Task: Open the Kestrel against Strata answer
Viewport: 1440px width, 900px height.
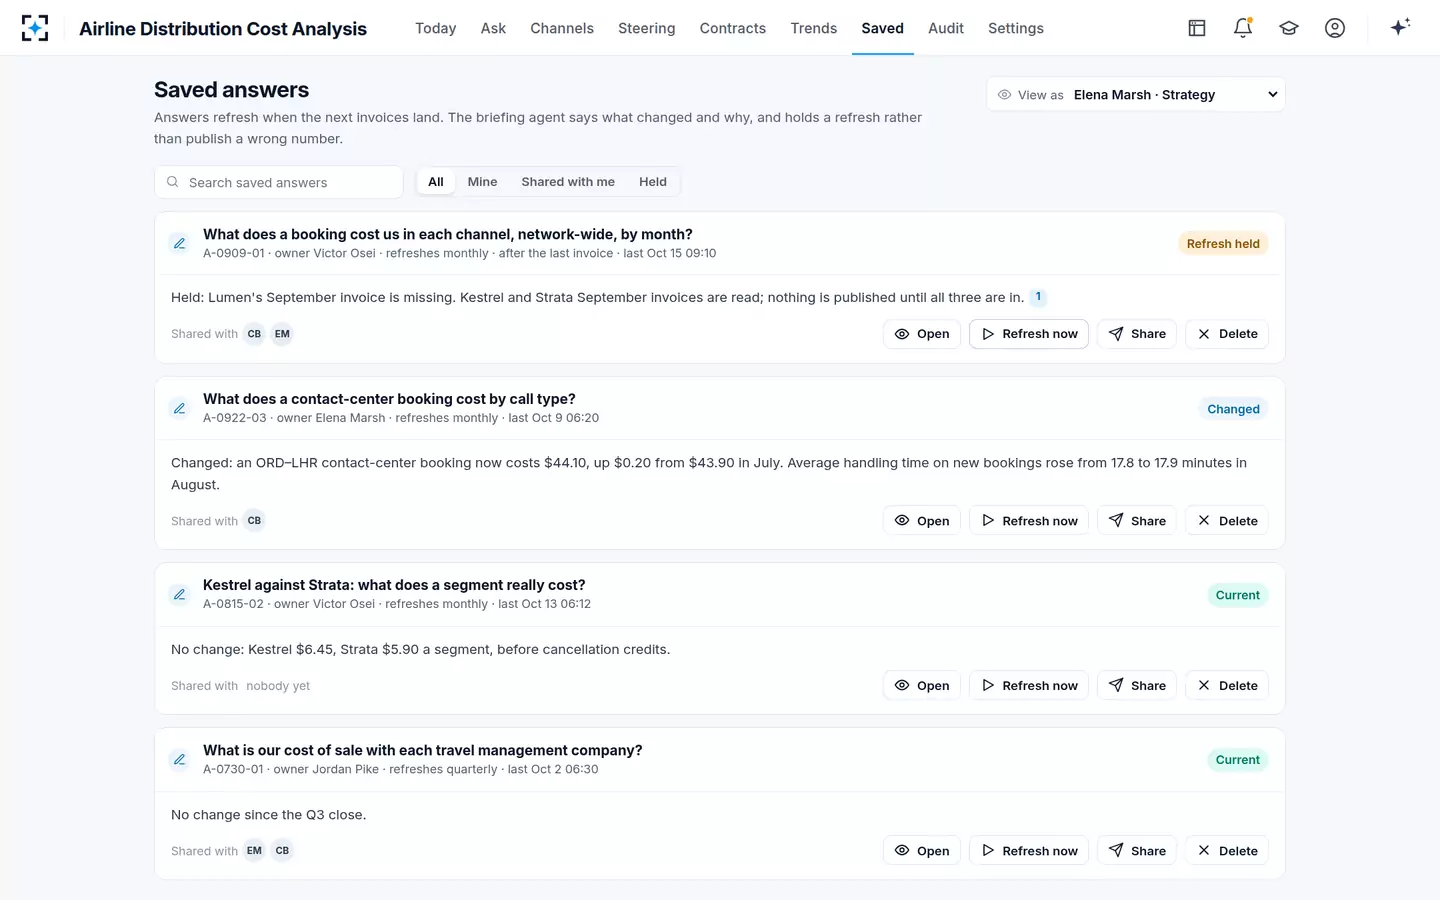Action: tap(922, 686)
